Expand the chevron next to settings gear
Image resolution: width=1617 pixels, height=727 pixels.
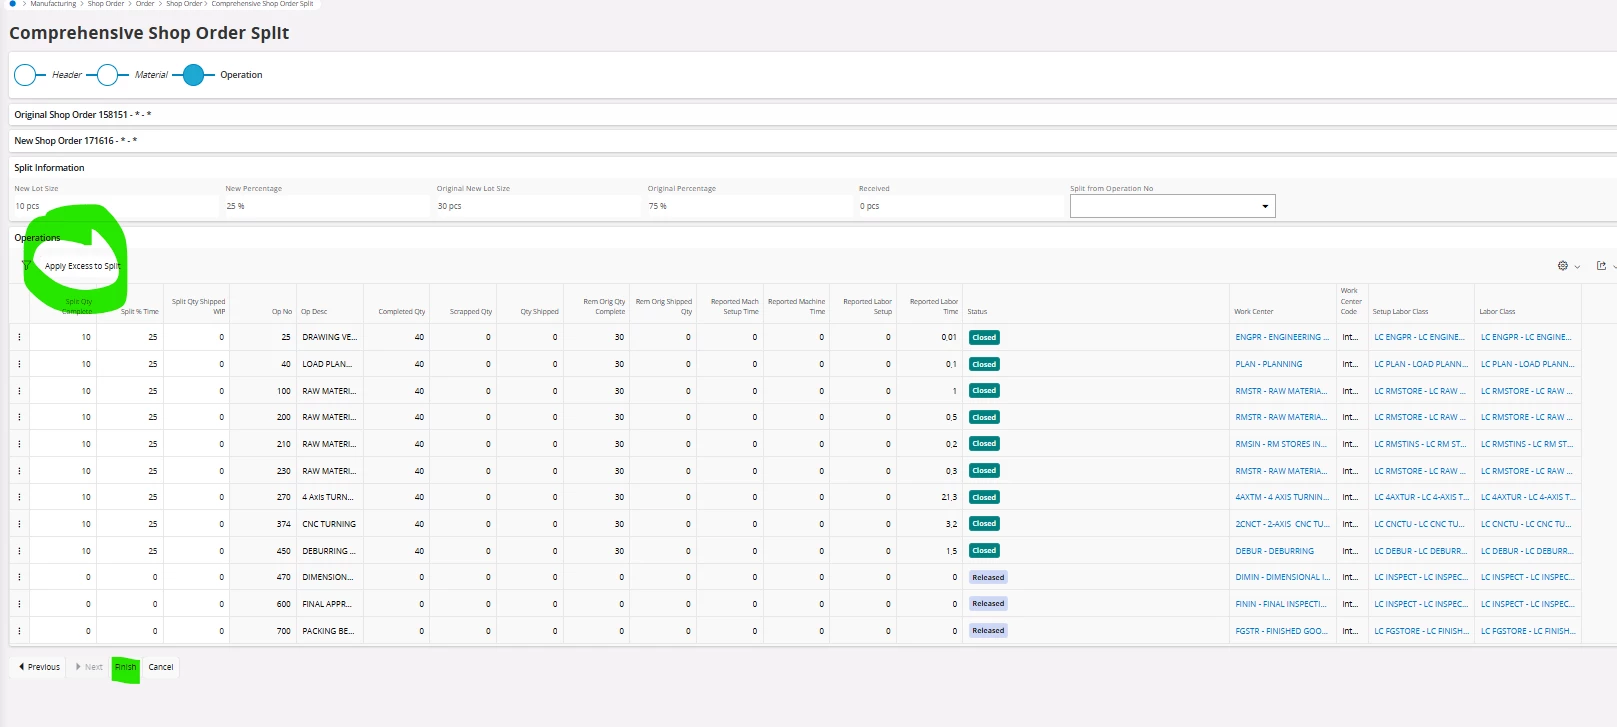pyautogui.click(x=1577, y=267)
